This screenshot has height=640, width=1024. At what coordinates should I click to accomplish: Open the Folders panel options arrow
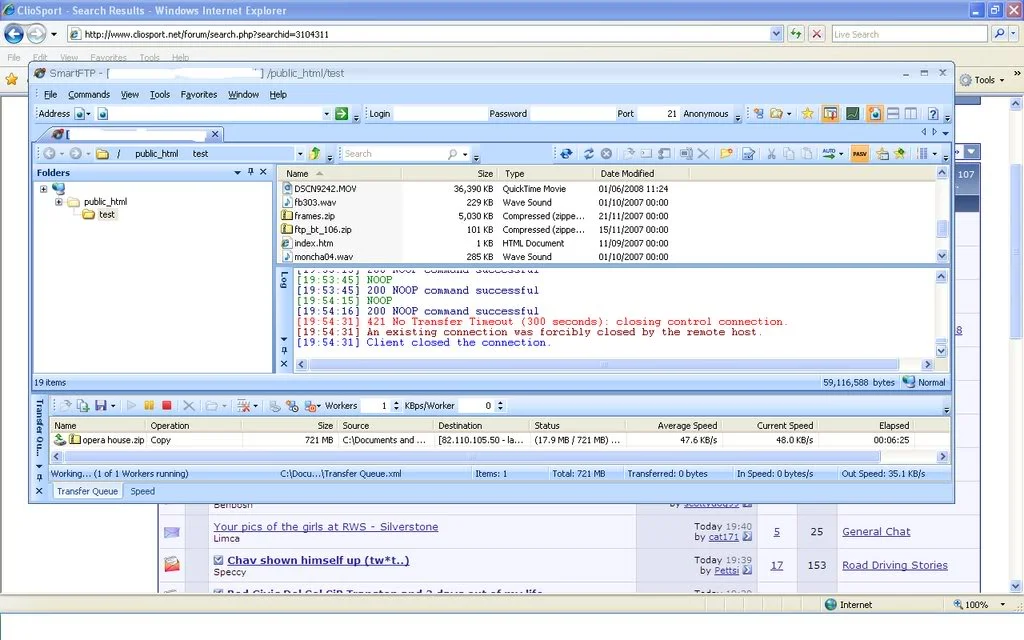tap(238, 172)
